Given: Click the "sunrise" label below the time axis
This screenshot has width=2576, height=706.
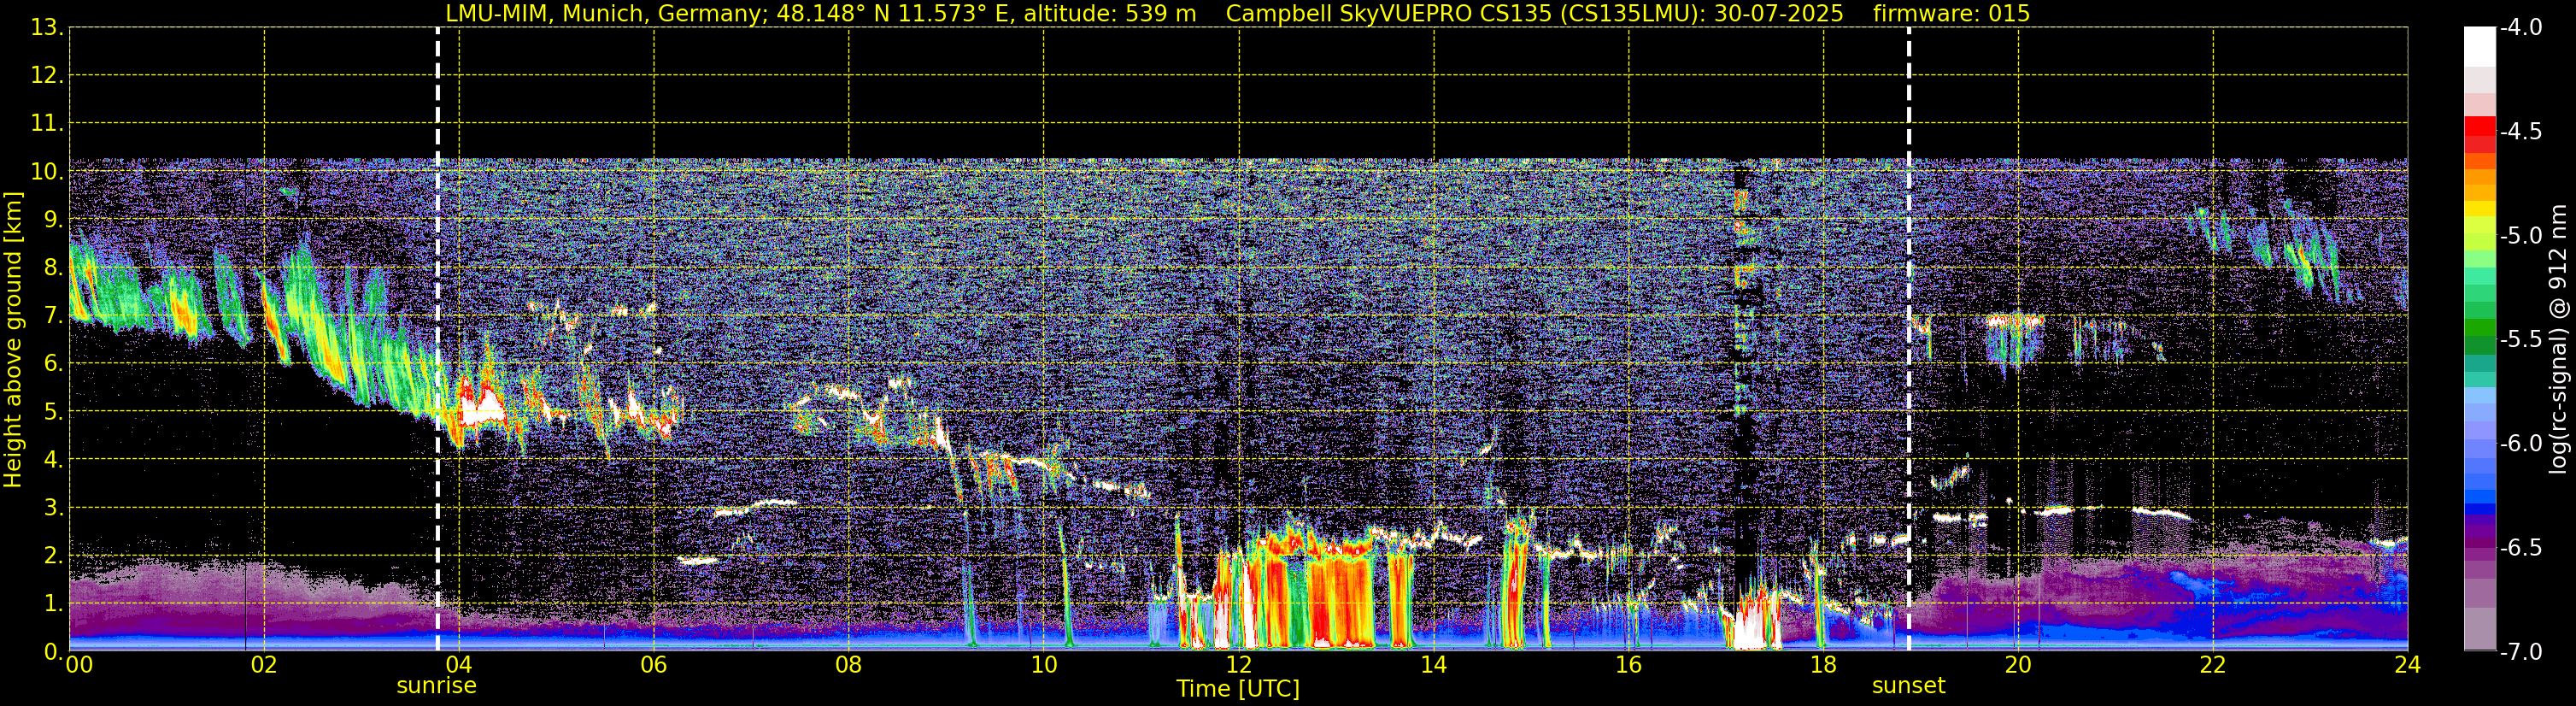Looking at the screenshot, I should pyautogui.click(x=437, y=686).
